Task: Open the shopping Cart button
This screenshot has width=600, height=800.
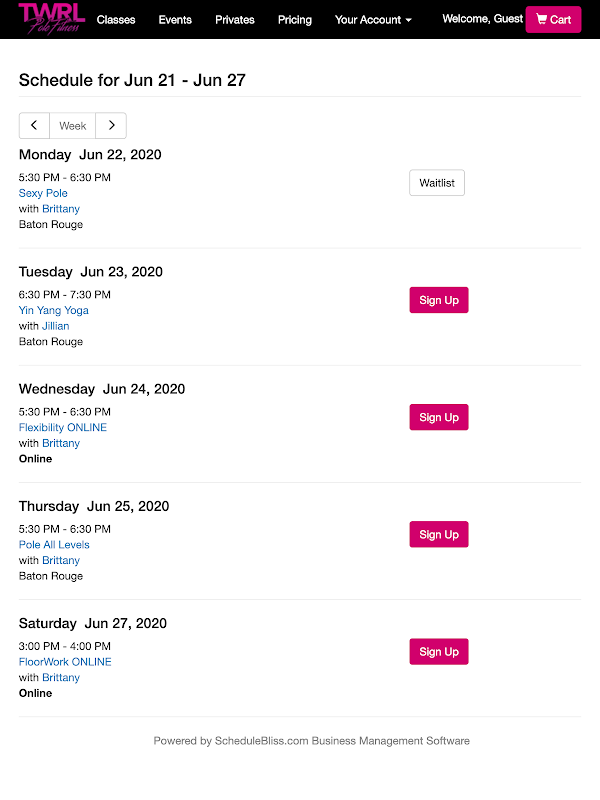Action: coord(553,19)
